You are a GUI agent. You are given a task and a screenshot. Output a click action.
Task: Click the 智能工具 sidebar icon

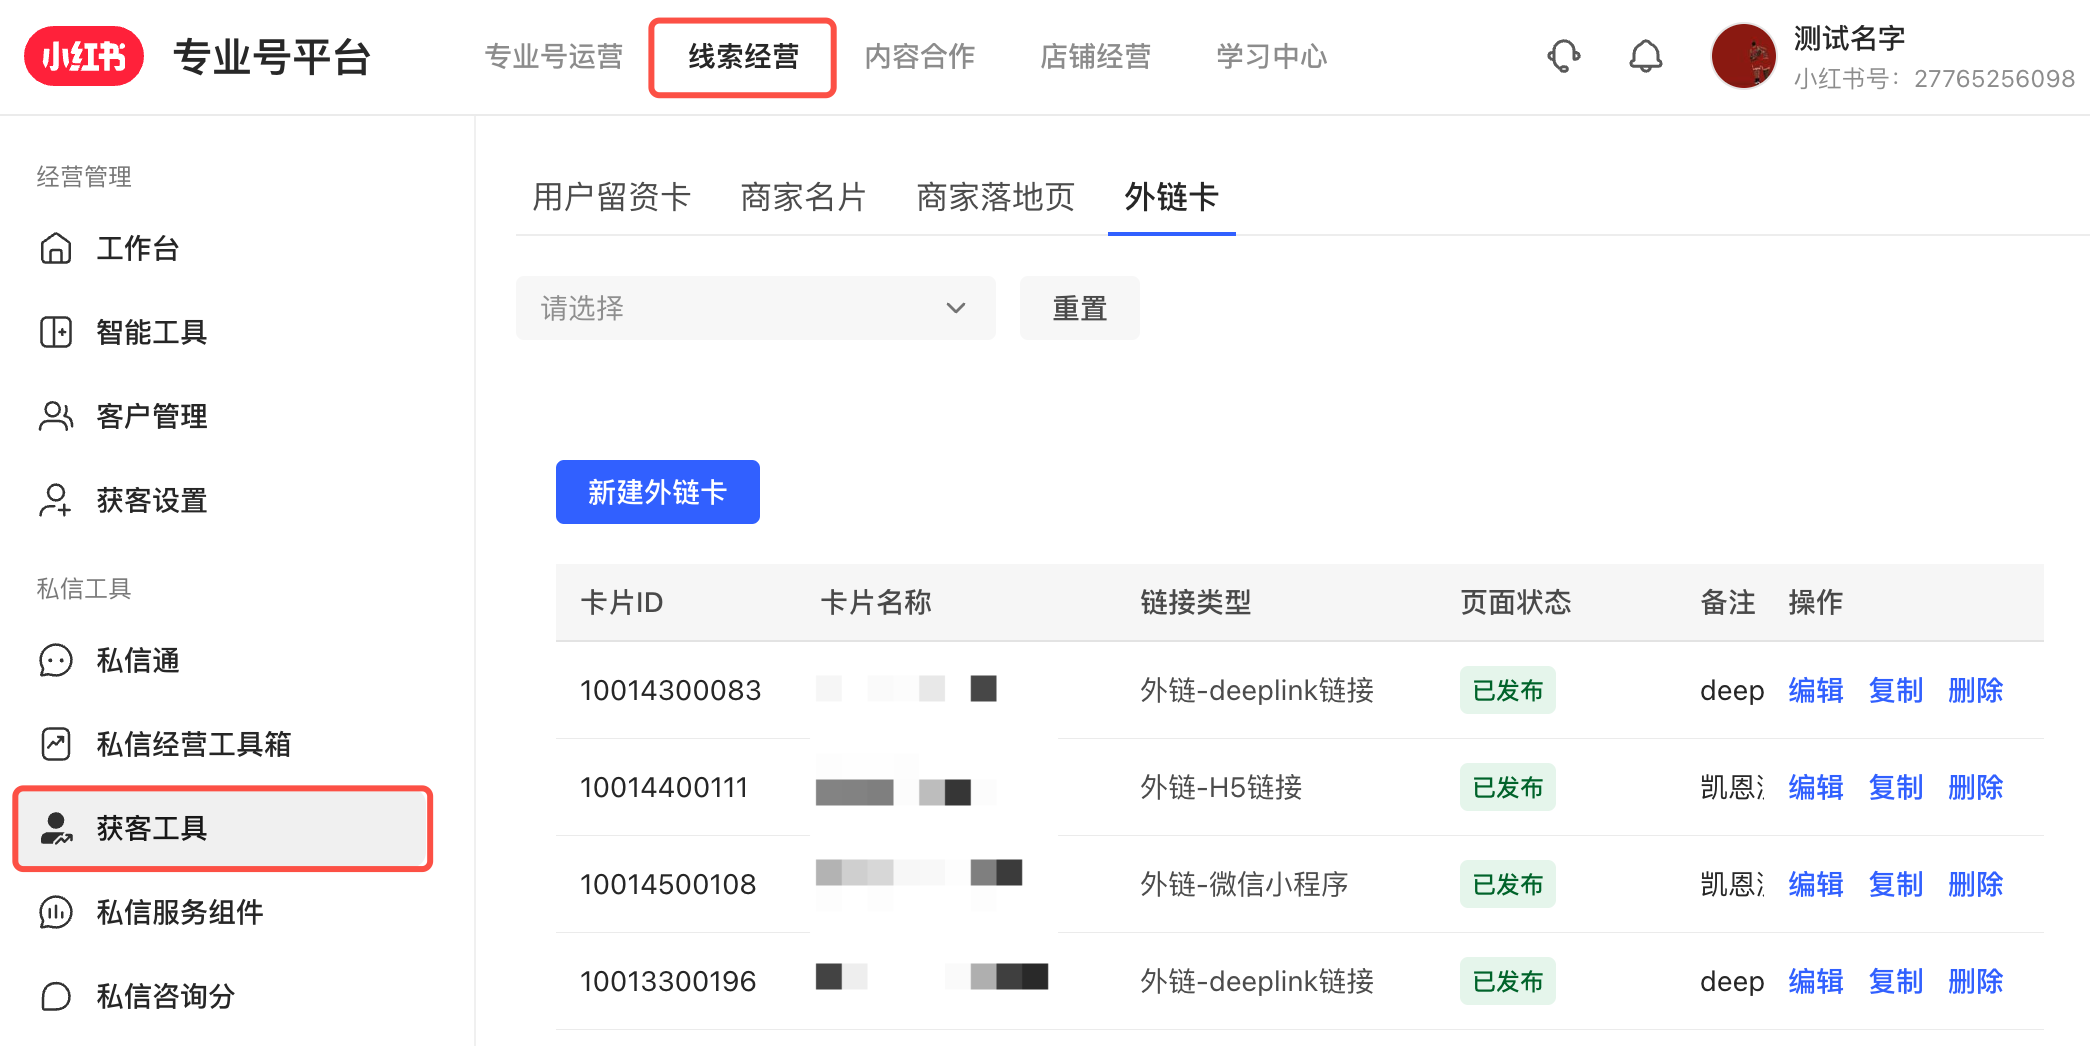[56, 332]
